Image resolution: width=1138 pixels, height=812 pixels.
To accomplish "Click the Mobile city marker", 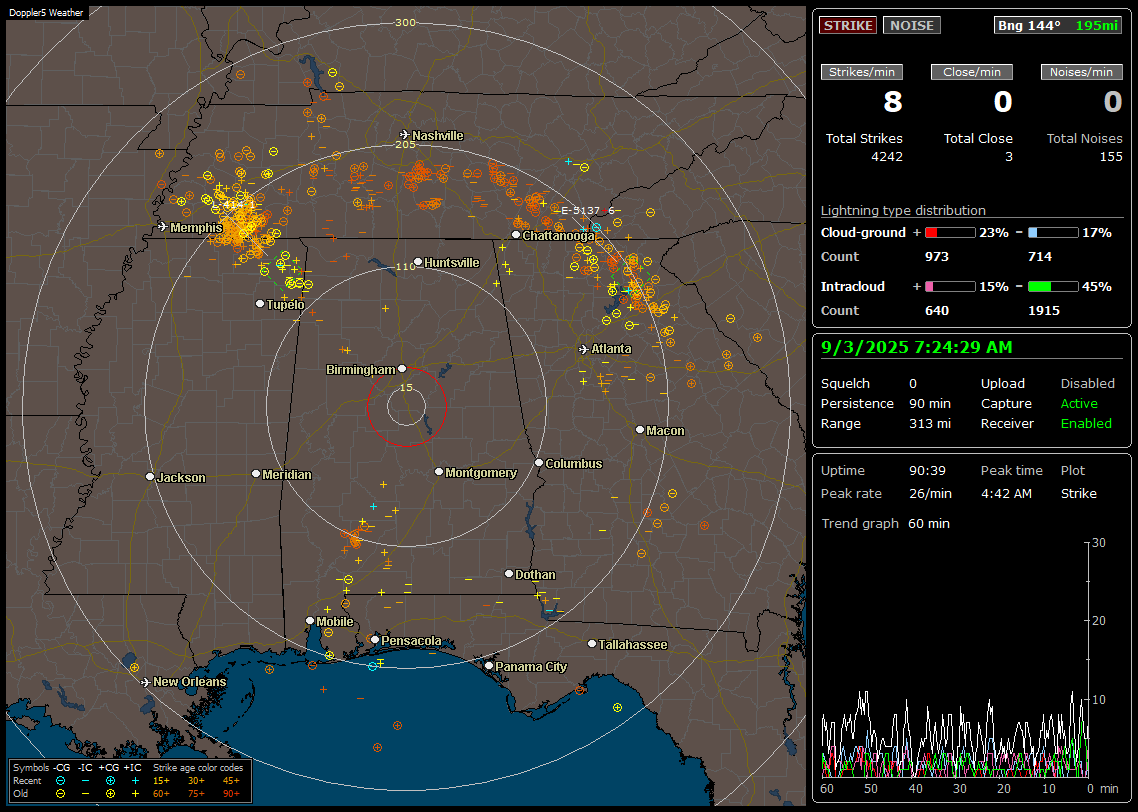I will tap(310, 620).
